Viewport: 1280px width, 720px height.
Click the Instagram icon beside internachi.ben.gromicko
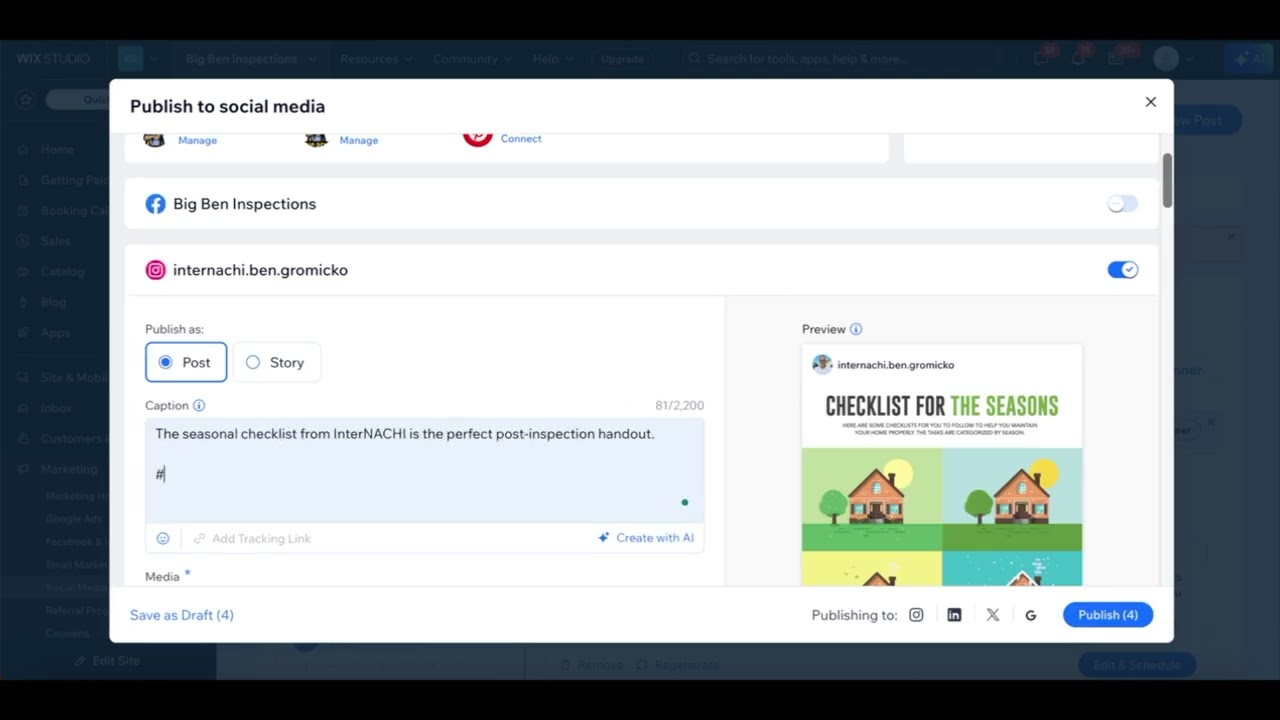click(x=155, y=270)
